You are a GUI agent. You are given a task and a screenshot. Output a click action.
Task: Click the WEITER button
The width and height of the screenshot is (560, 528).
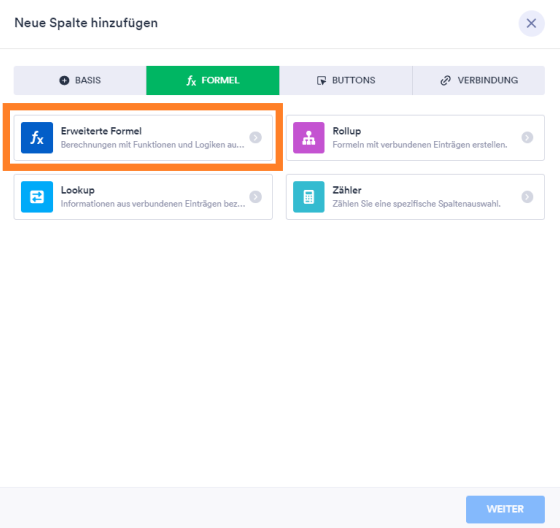click(505, 509)
